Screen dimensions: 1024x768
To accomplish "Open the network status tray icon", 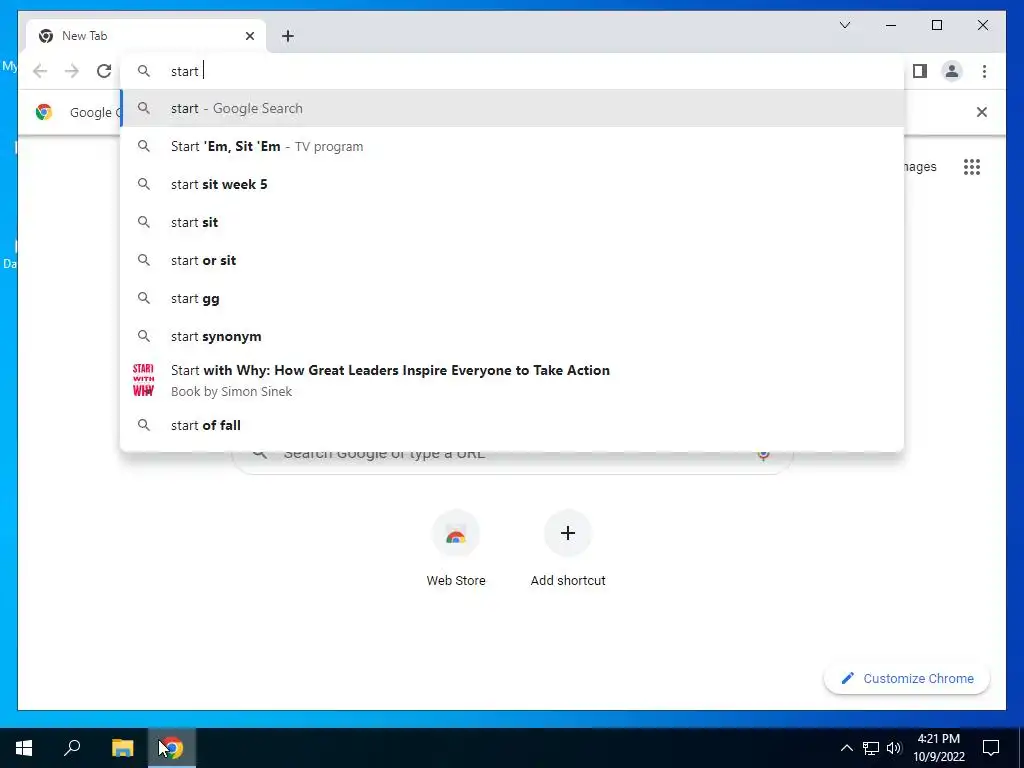I will click(x=871, y=748).
